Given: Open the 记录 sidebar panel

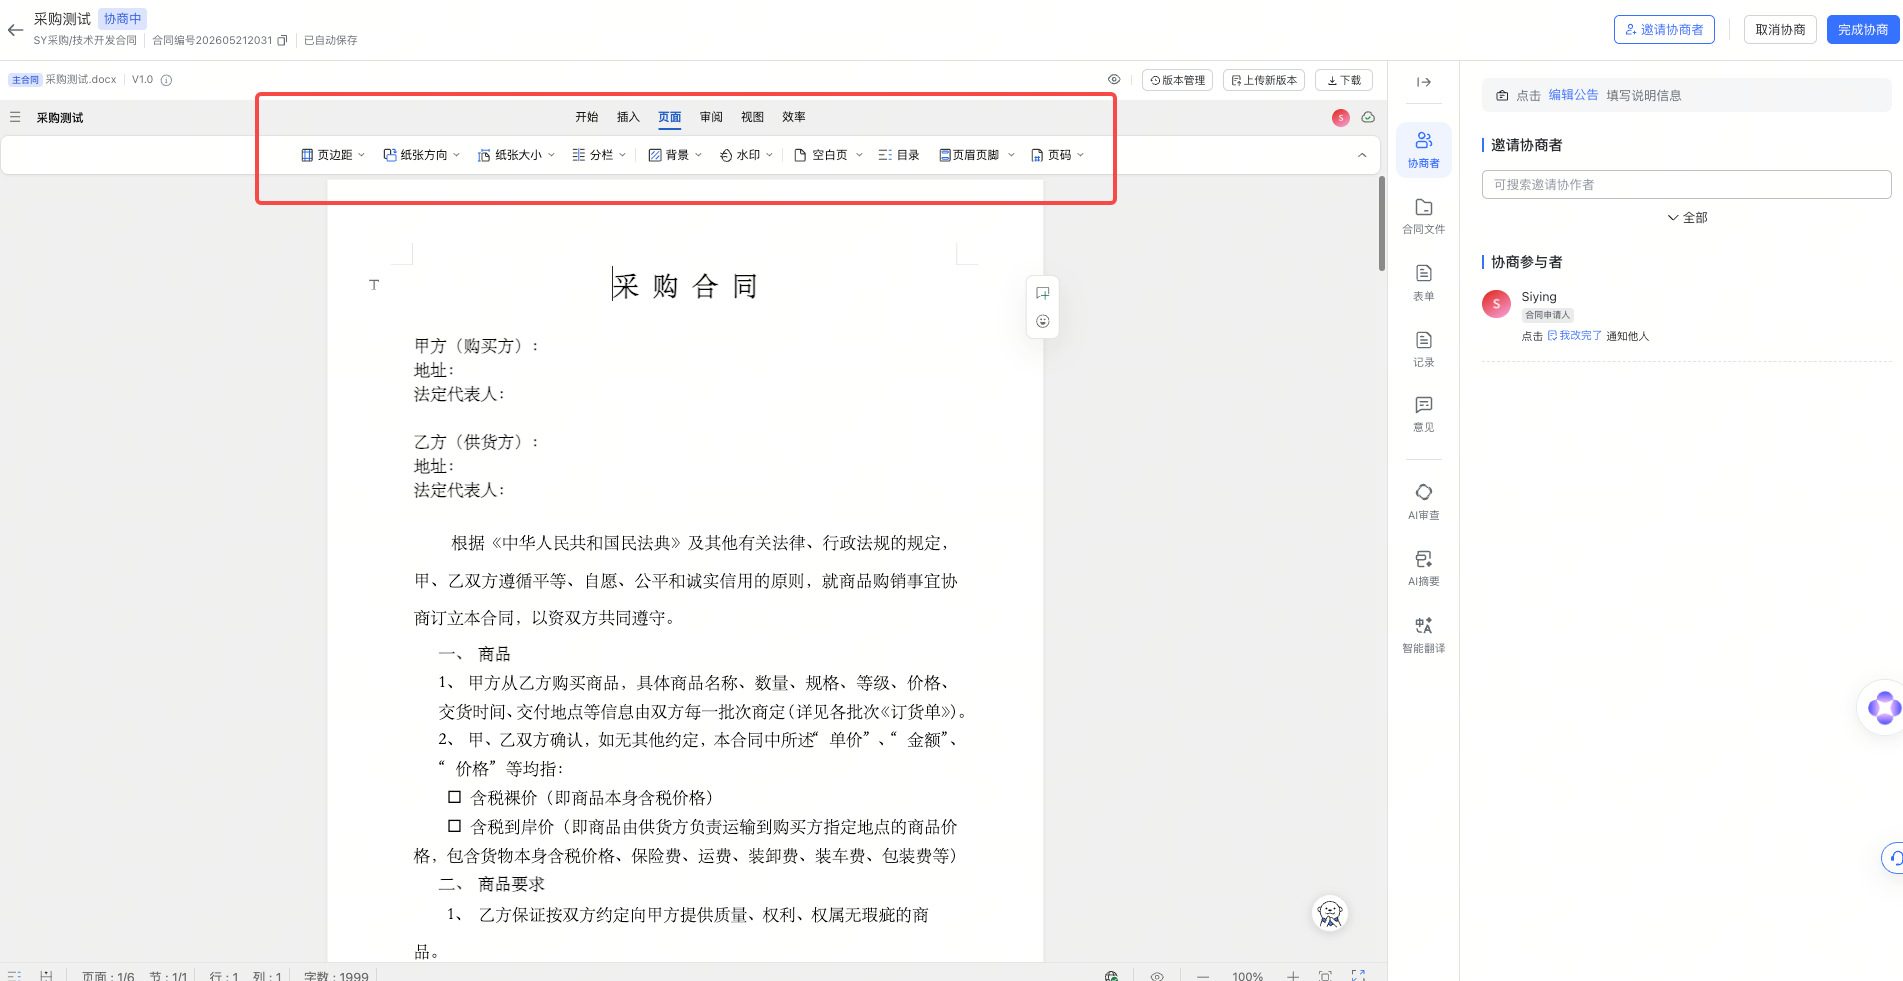Looking at the screenshot, I should pyautogui.click(x=1424, y=348).
